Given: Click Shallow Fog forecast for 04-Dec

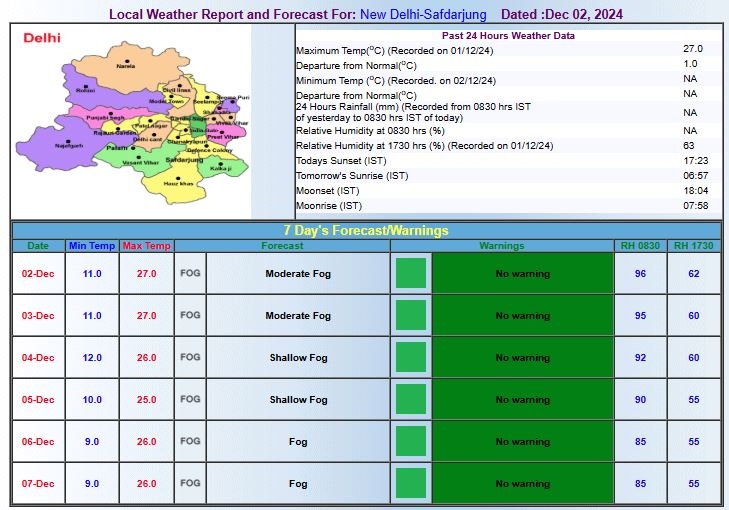Looking at the screenshot, I should coord(298,358).
